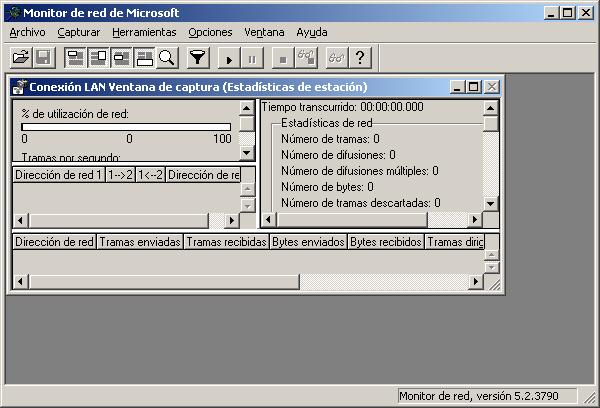Click the glasses display captured data icon
The width and height of the screenshot is (600, 408).
tap(337, 58)
